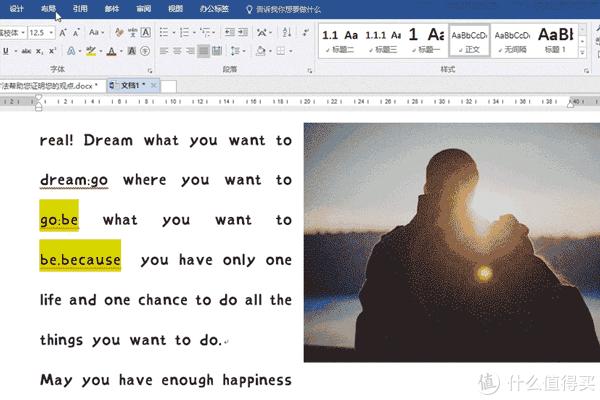Apply the 正文 style
Viewport: 600px width, 400px height.
(x=469, y=41)
